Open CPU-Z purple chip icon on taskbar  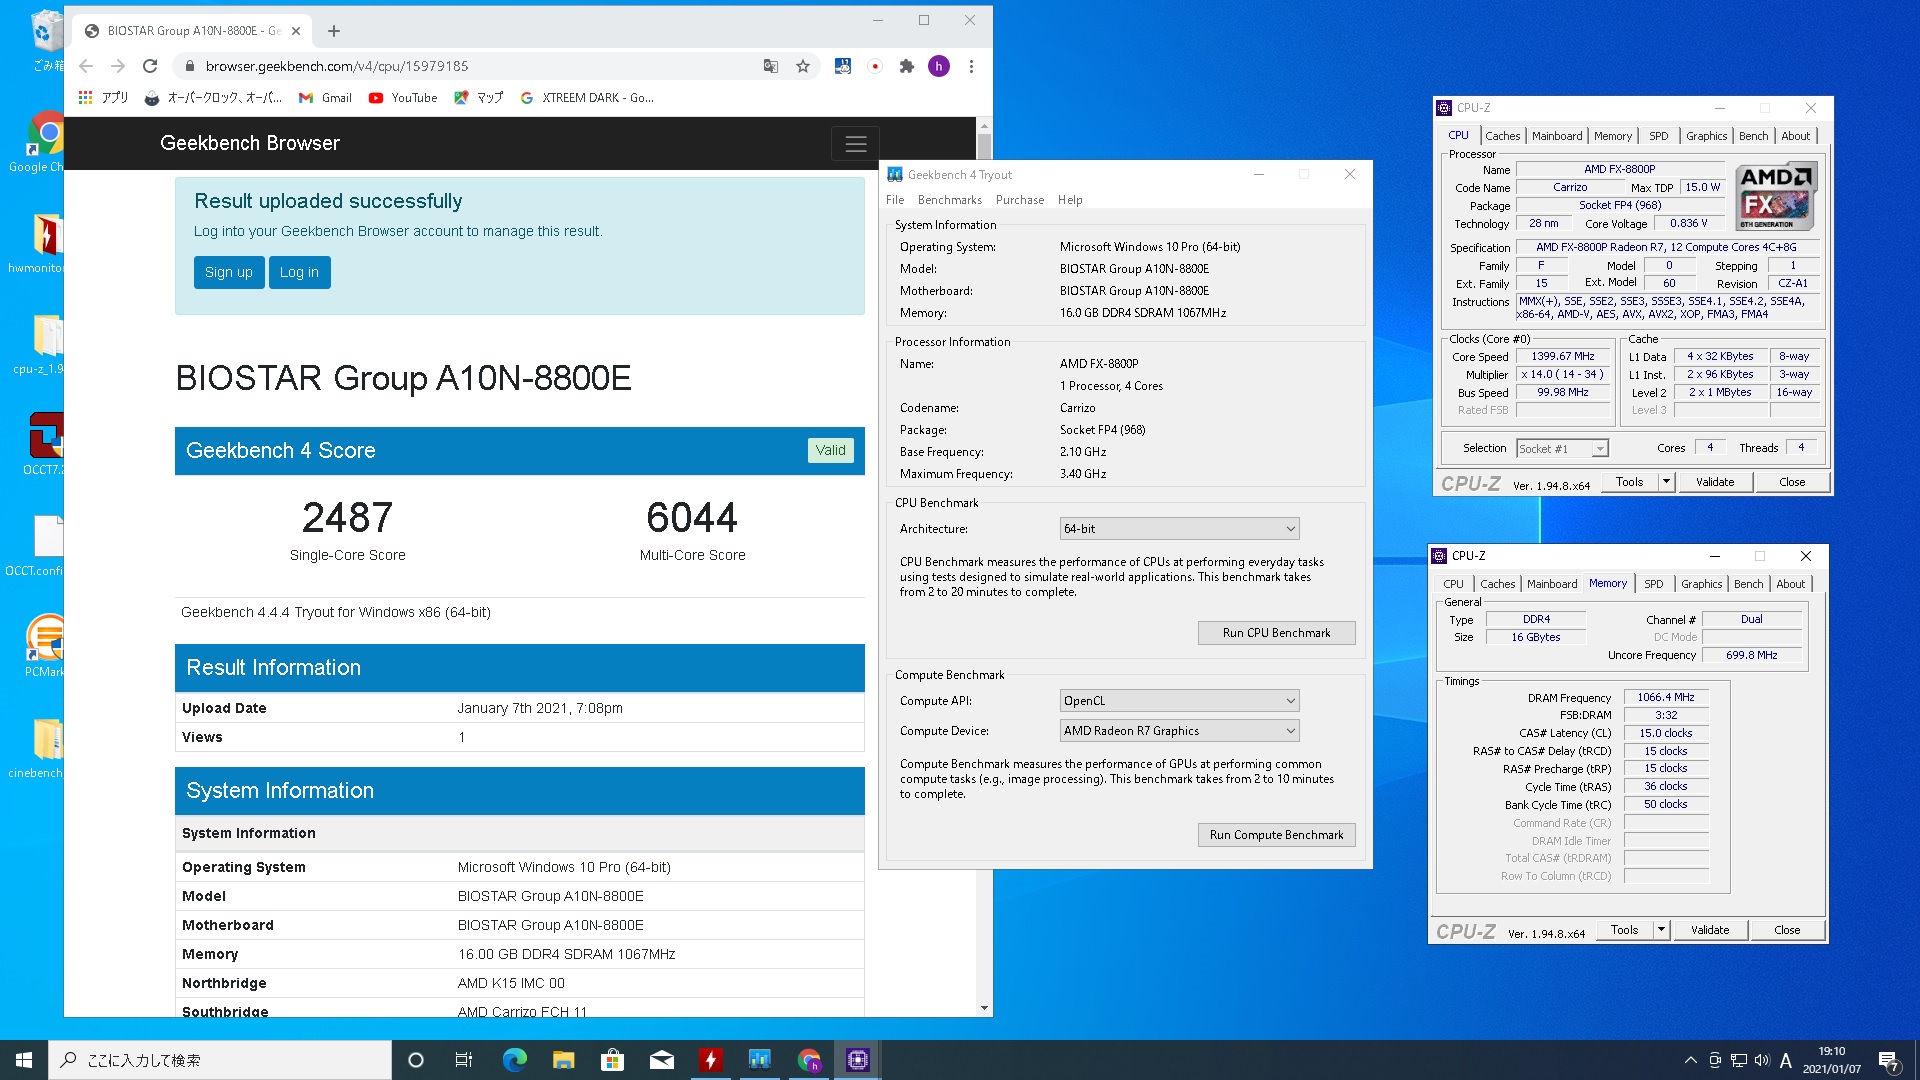pos(858,1060)
